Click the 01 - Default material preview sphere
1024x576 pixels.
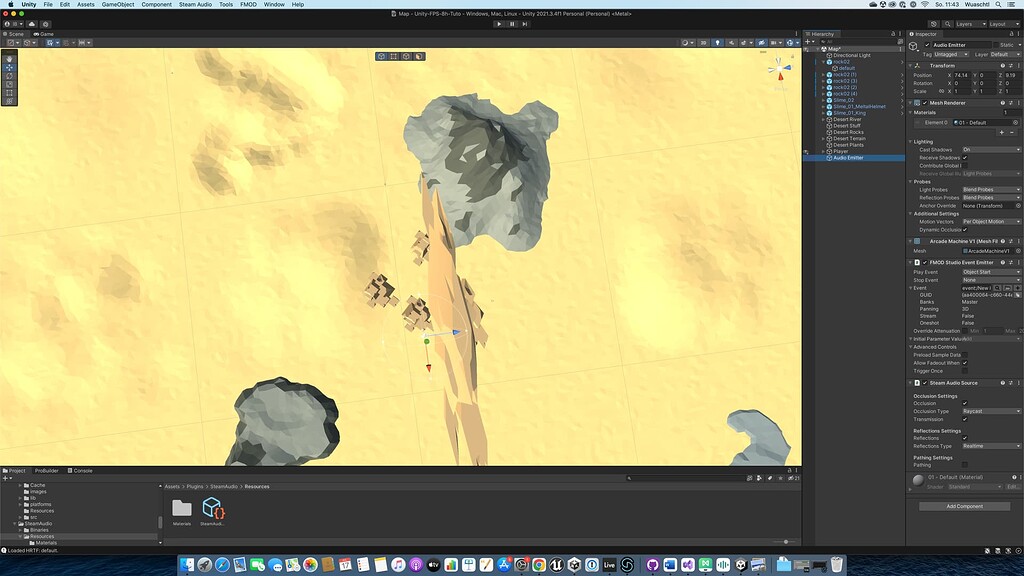(919, 481)
